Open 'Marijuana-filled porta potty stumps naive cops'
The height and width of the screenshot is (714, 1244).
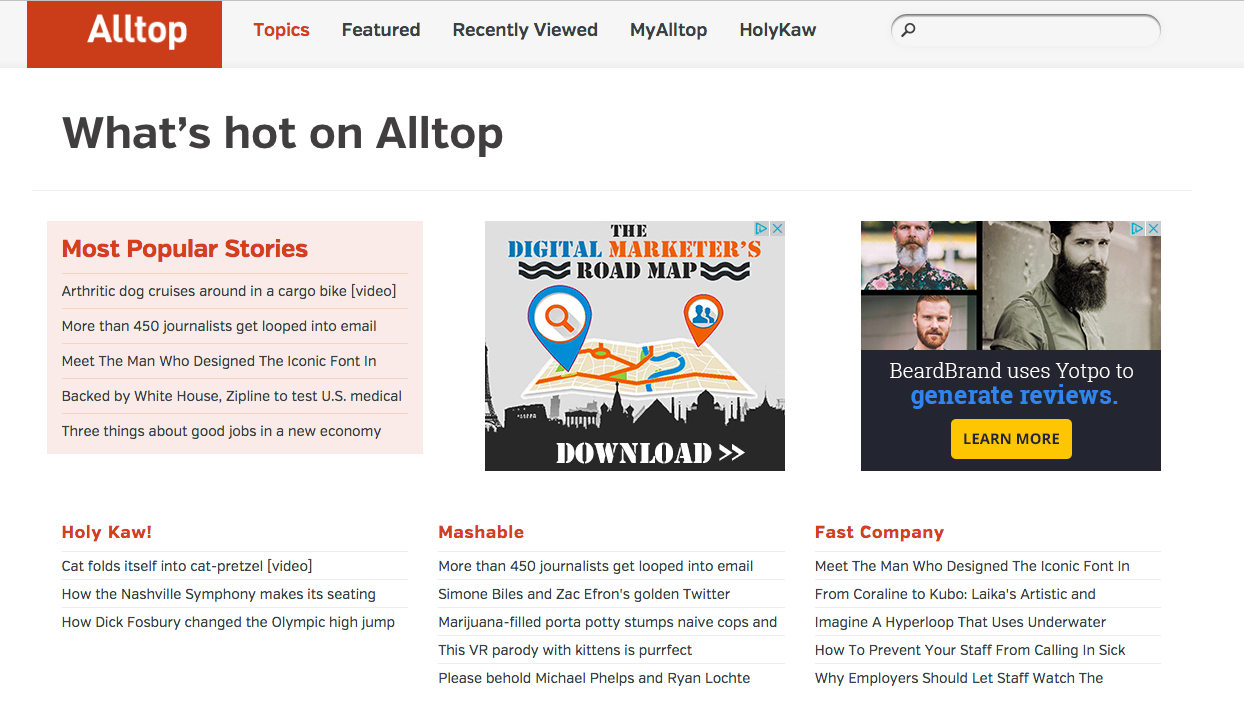point(608,622)
